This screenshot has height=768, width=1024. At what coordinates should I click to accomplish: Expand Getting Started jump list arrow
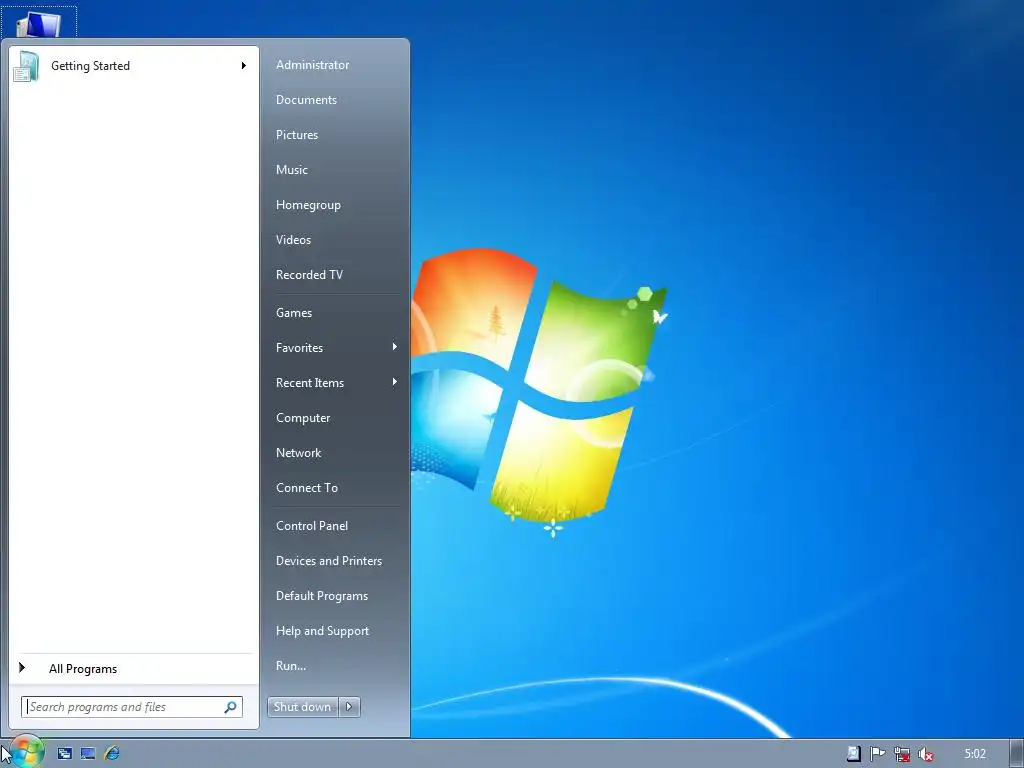click(244, 65)
